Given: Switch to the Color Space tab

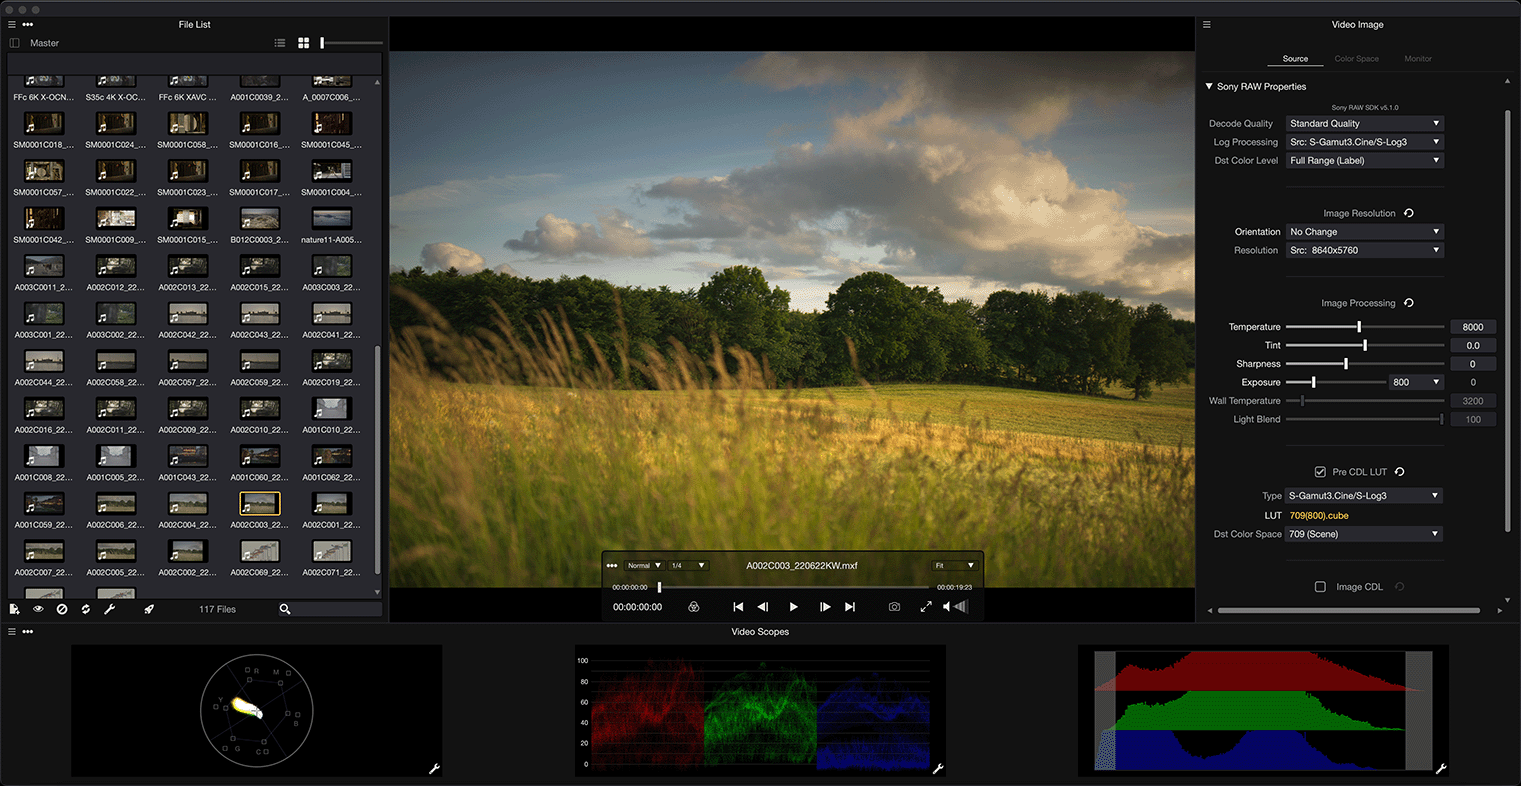Looking at the screenshot, I should 1356,59.
